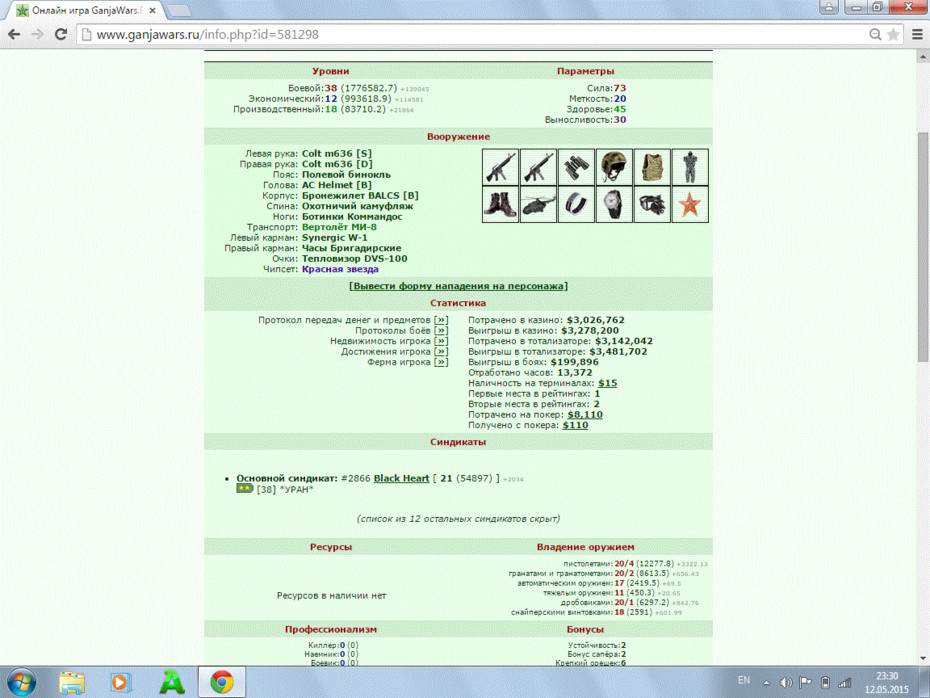Image resolution: width=930 pixels, height=698 pixels.
Task: Bookmark page with the star icon
Action: point(893,34)
